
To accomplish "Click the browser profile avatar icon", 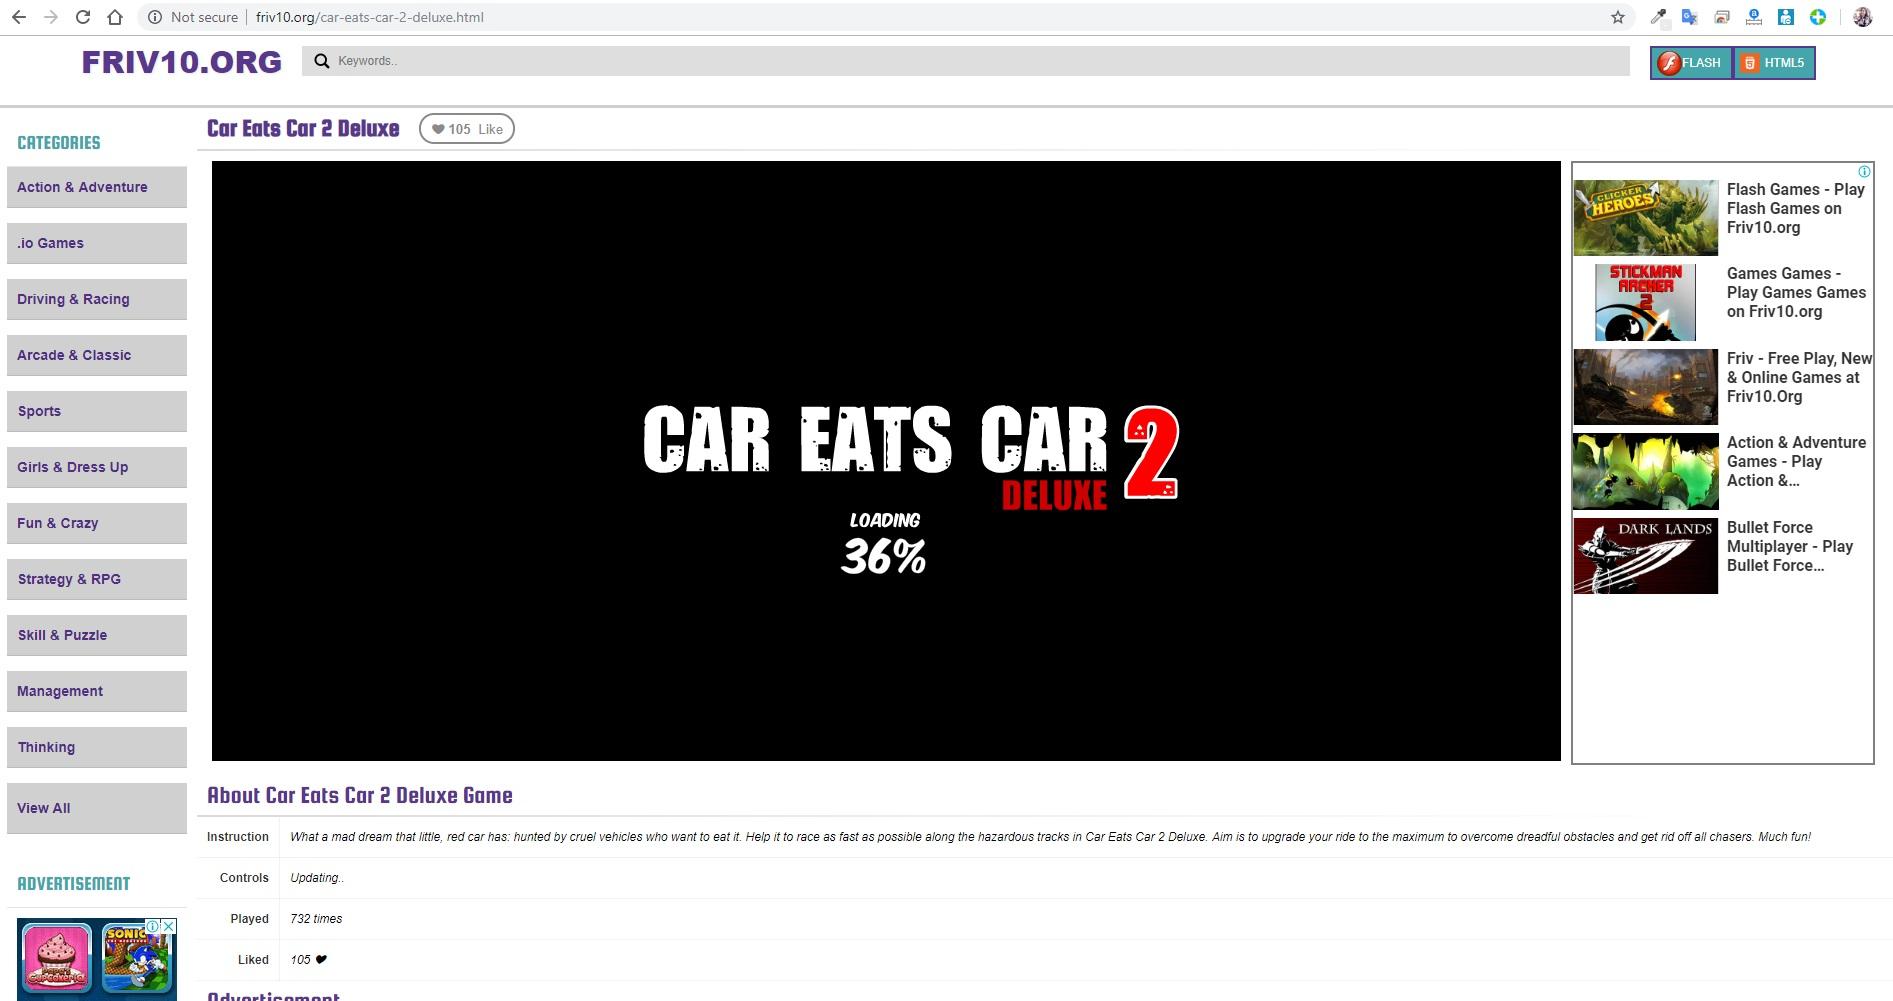I will pyautogui.click(x=1864, y=17).
